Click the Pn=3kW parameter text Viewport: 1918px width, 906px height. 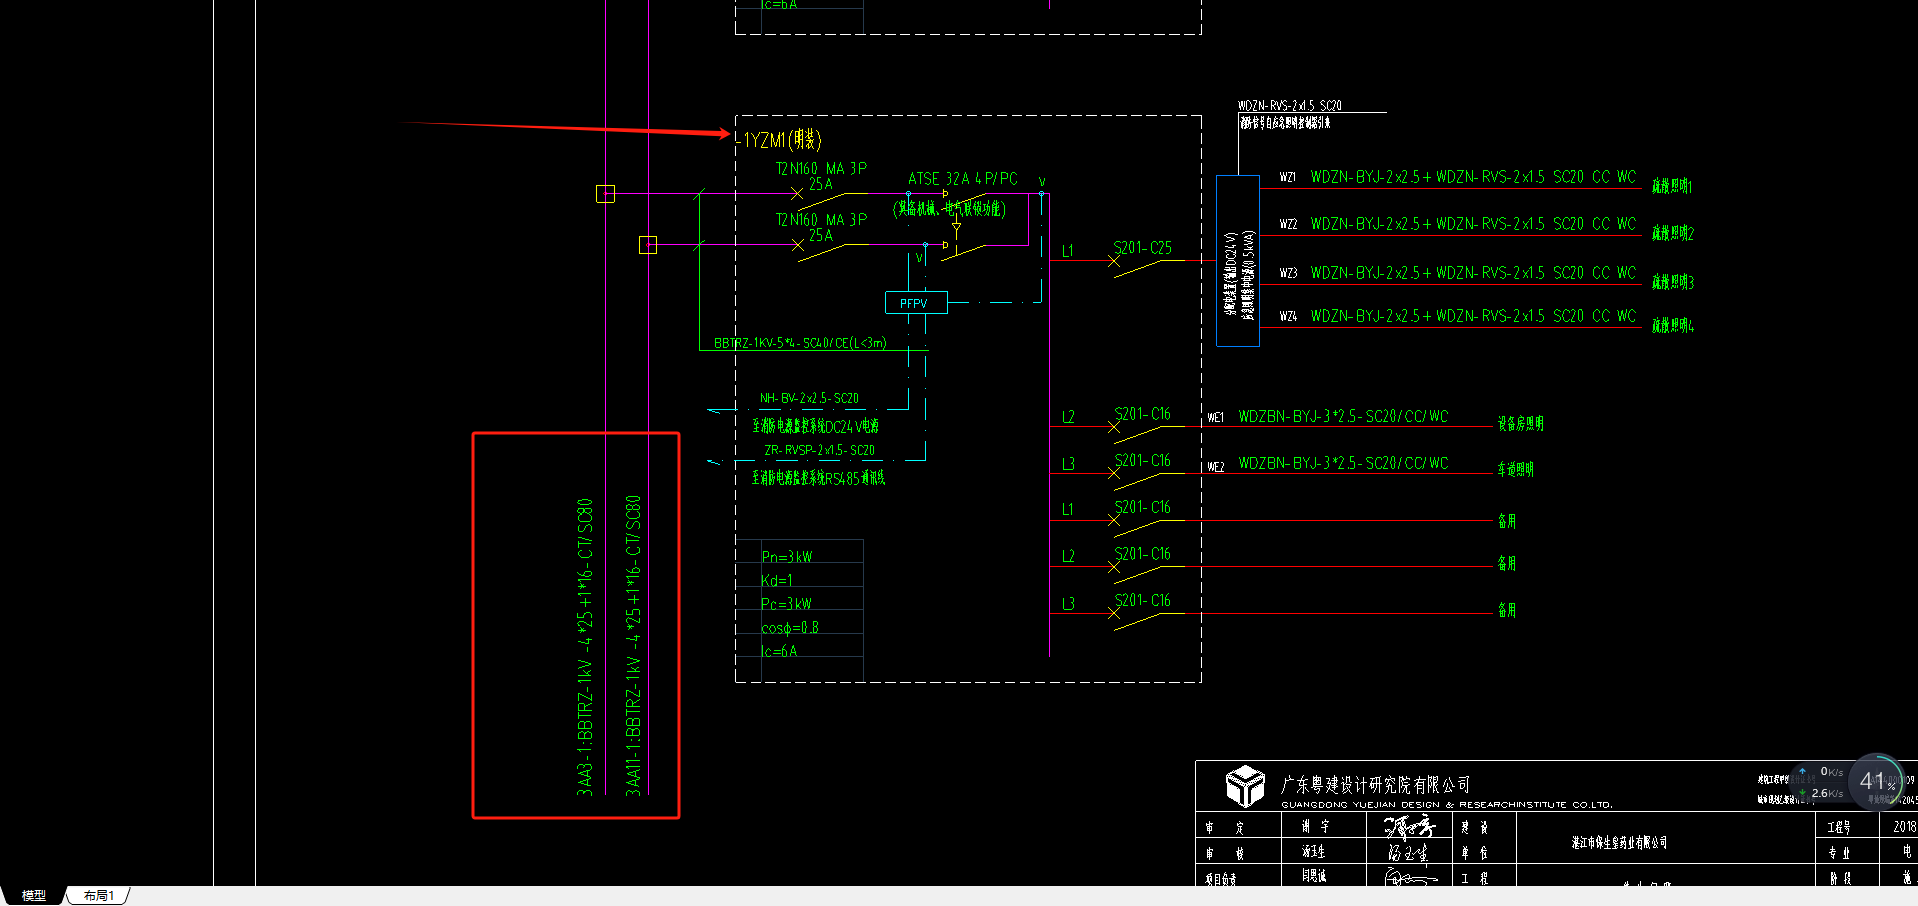coord(787,557)
